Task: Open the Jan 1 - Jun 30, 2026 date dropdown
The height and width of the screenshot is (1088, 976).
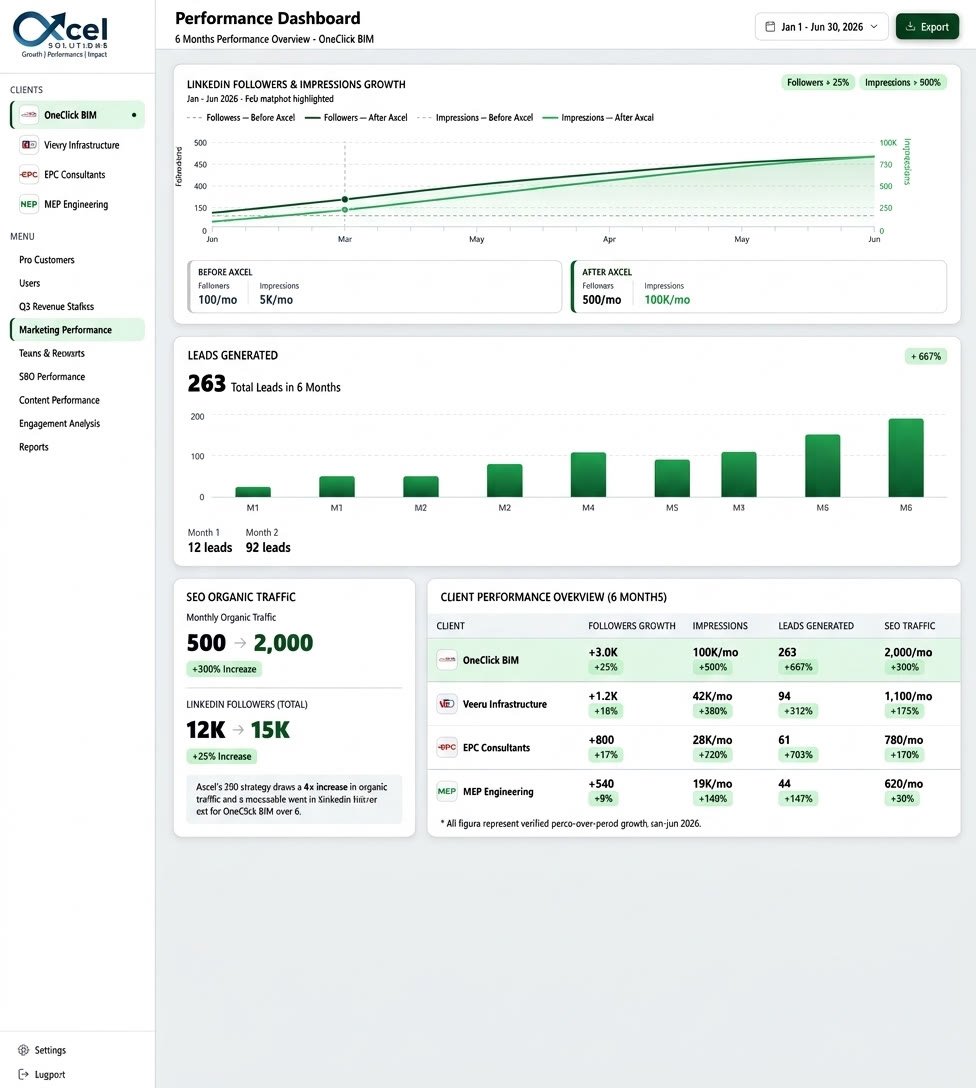Action: click(821, 27)
